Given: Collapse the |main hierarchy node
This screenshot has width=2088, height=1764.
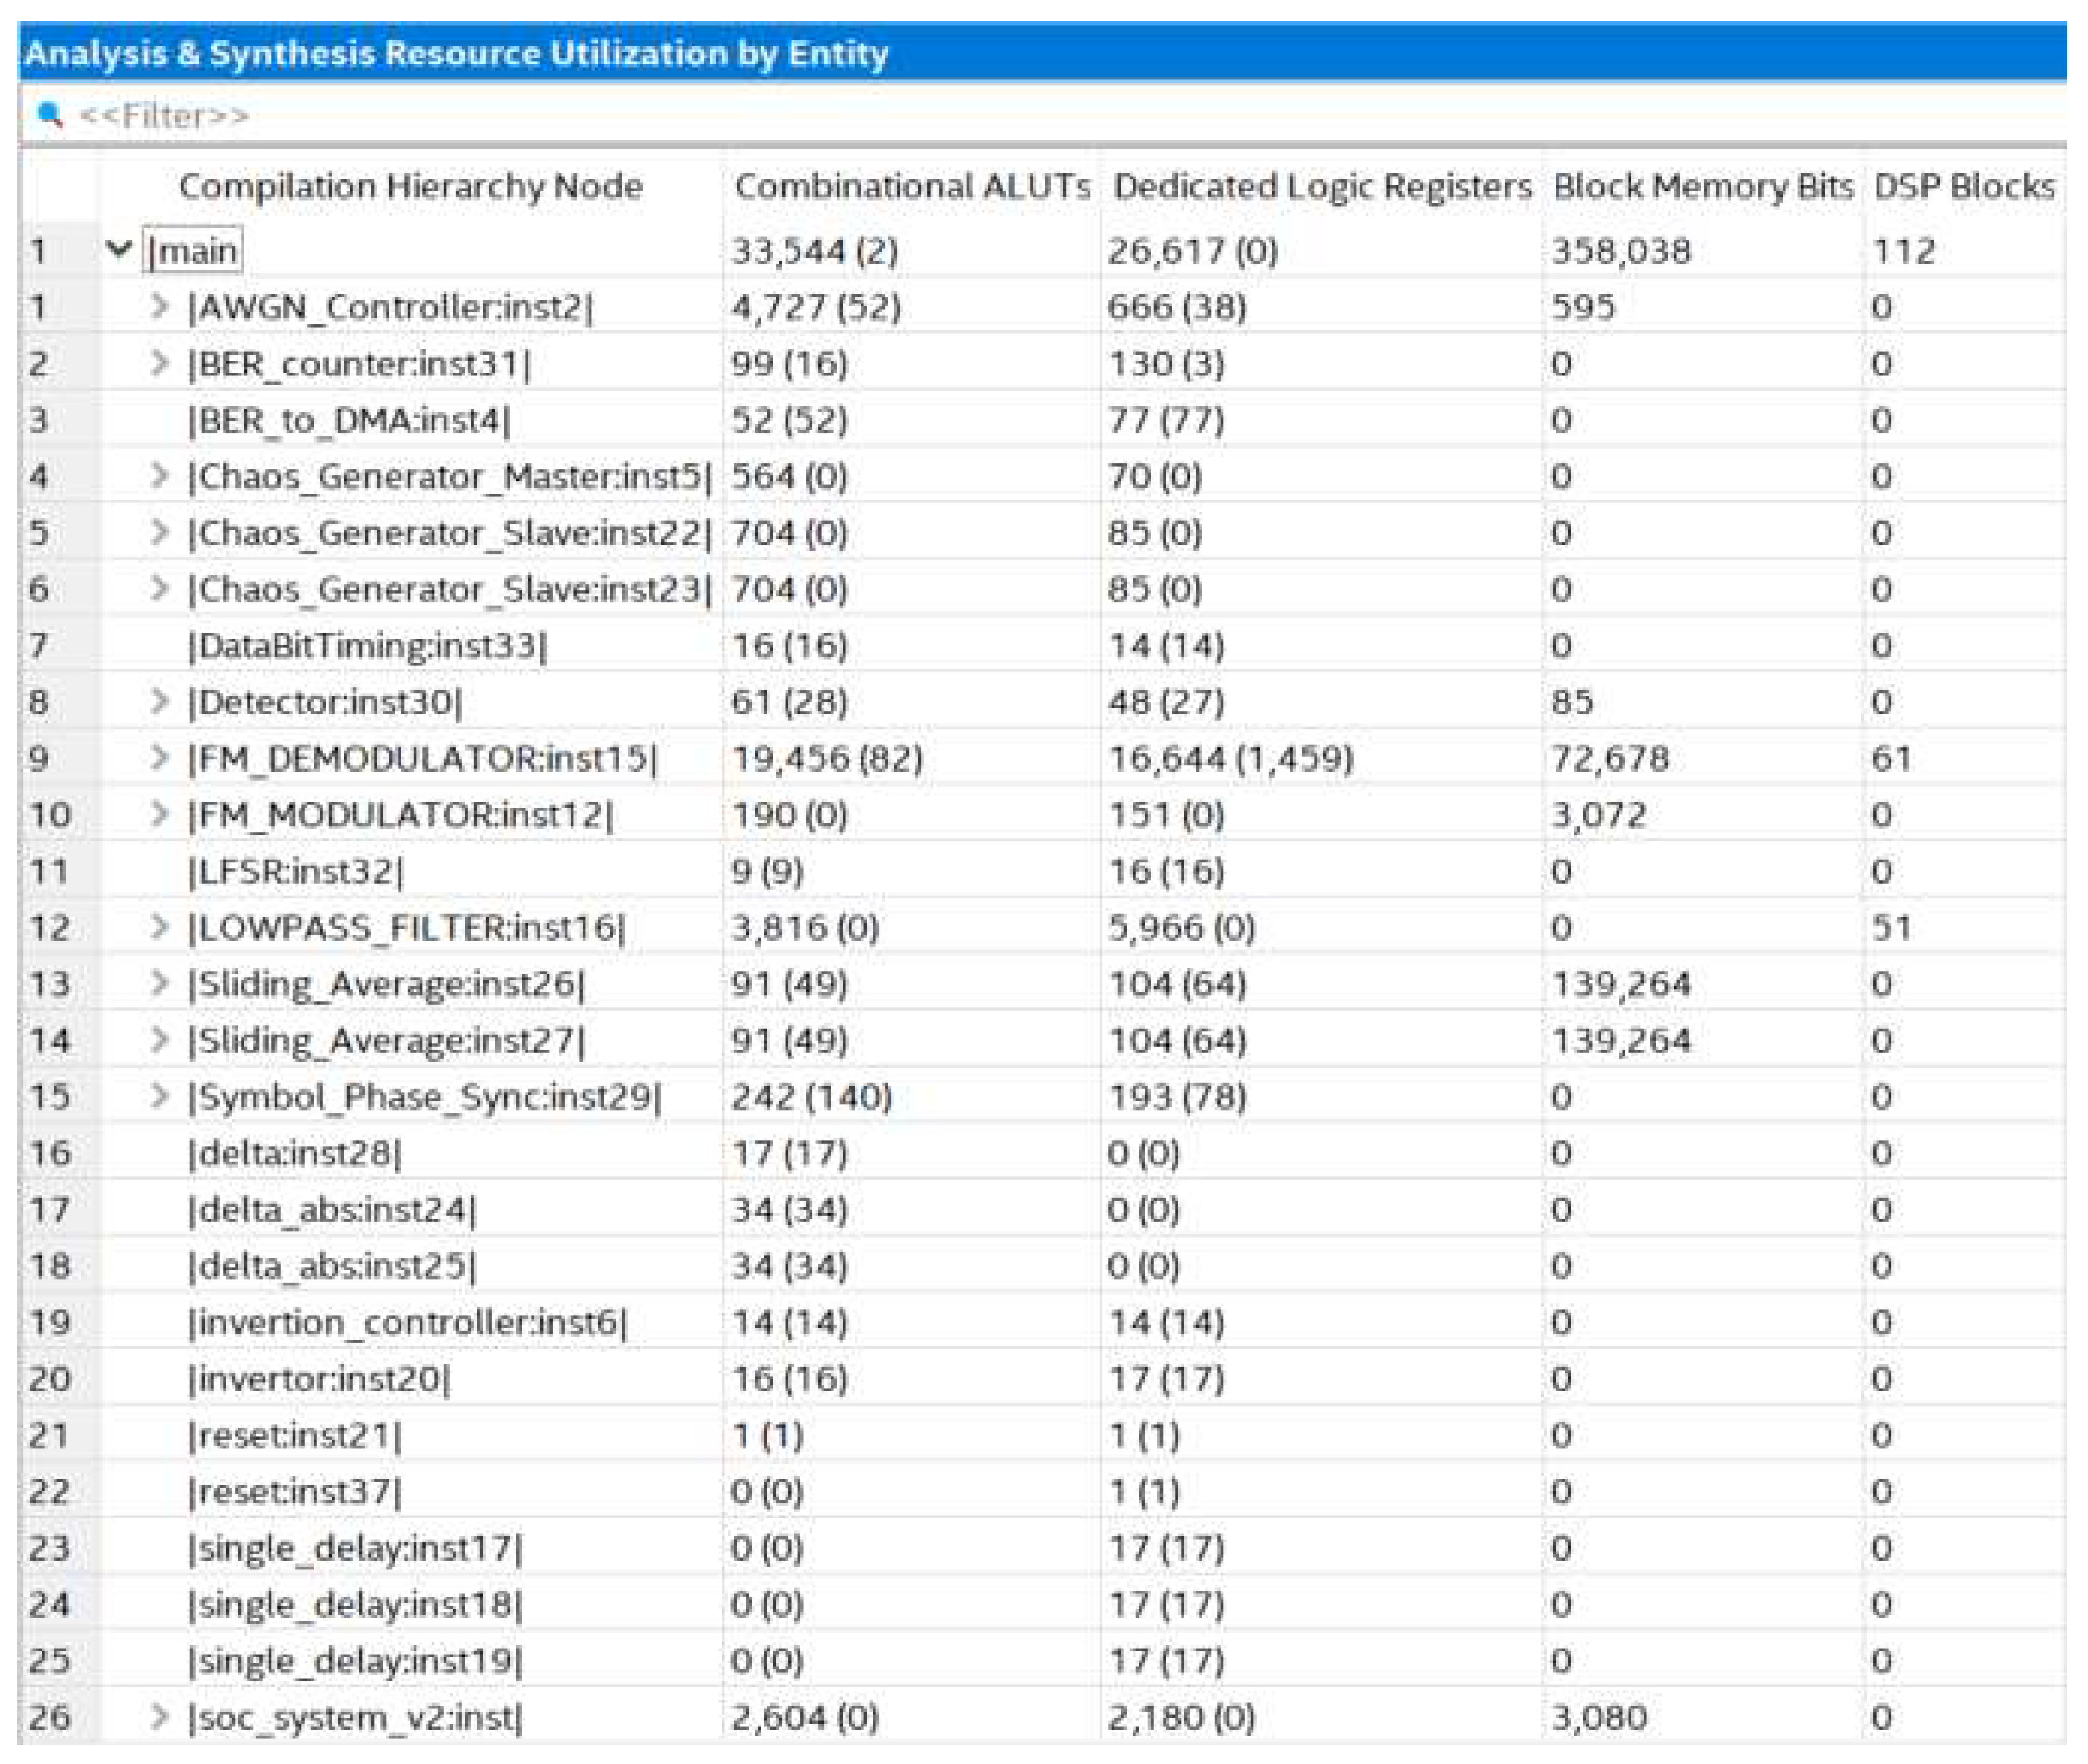Looking at the screenshot, I should [119, 249].
